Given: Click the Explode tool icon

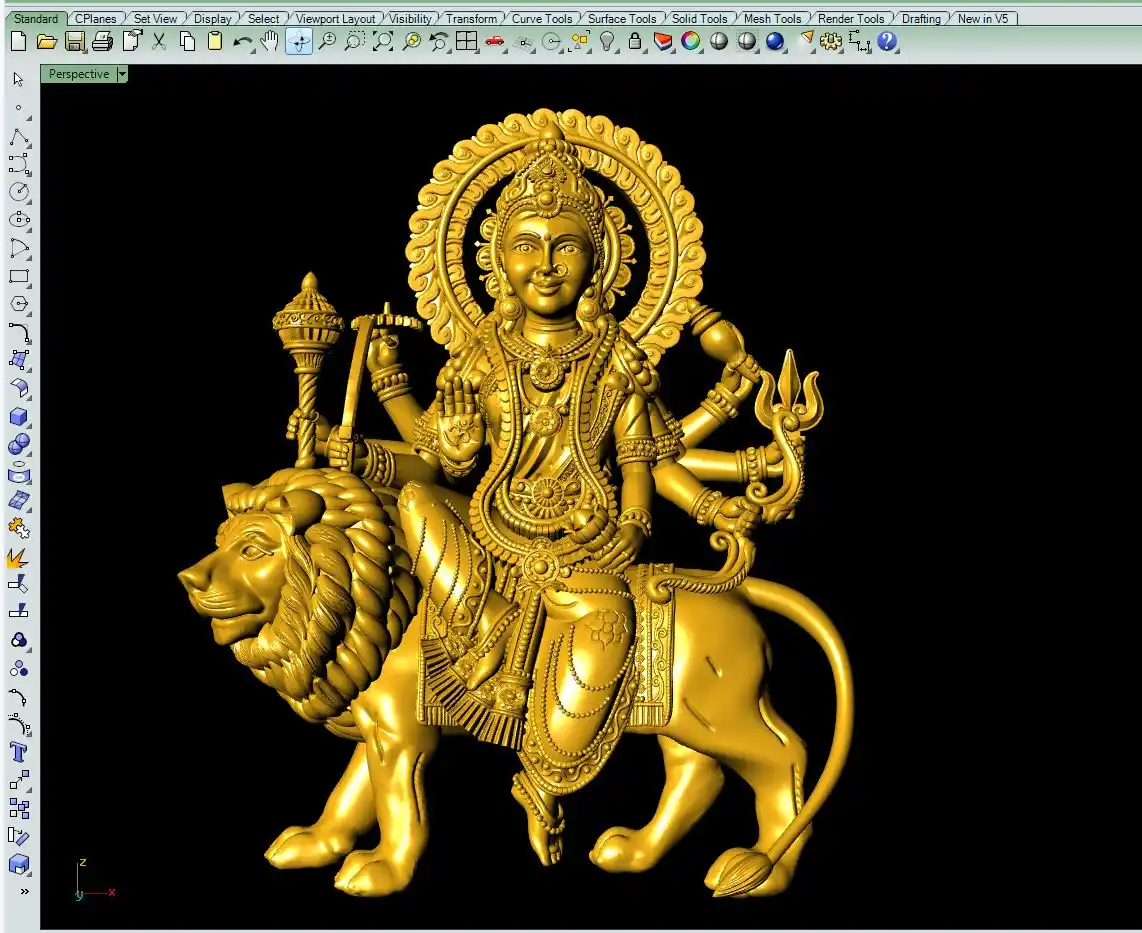Looking at the screenshot, I should tap(19, 556).
